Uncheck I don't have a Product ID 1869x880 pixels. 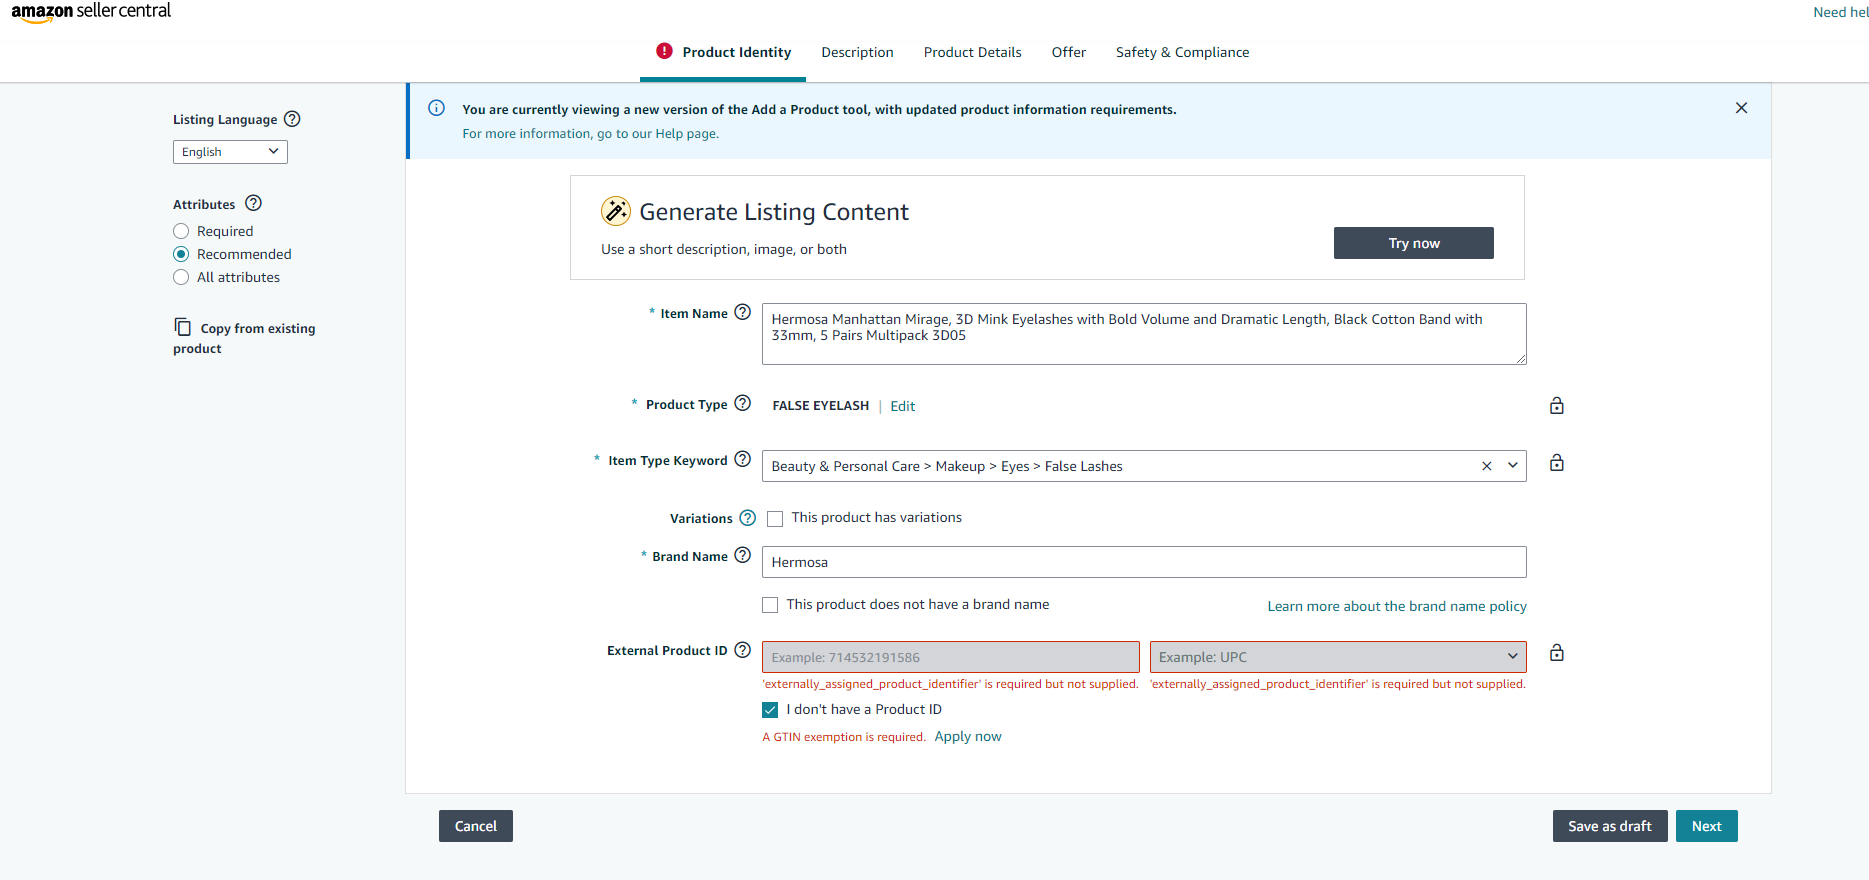point(770,710)
